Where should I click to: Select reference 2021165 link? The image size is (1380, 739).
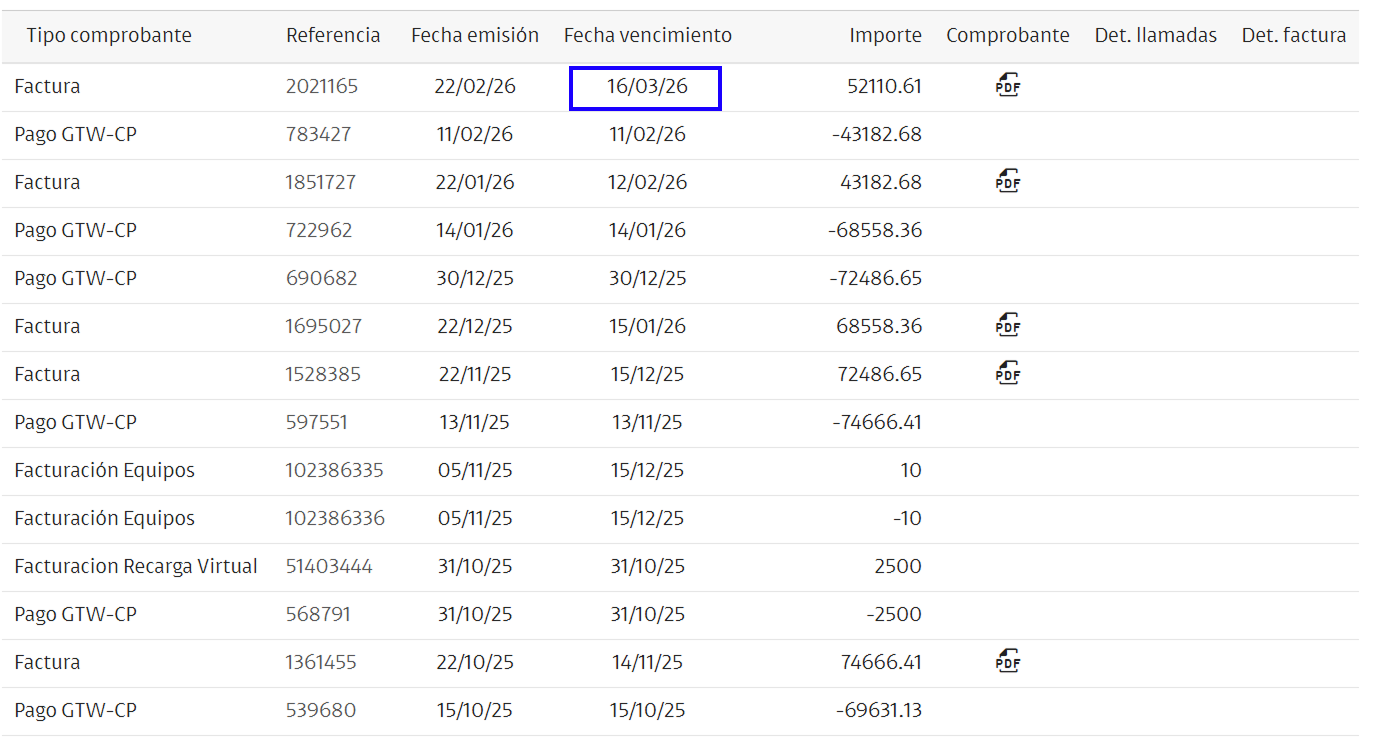point(322,86)
